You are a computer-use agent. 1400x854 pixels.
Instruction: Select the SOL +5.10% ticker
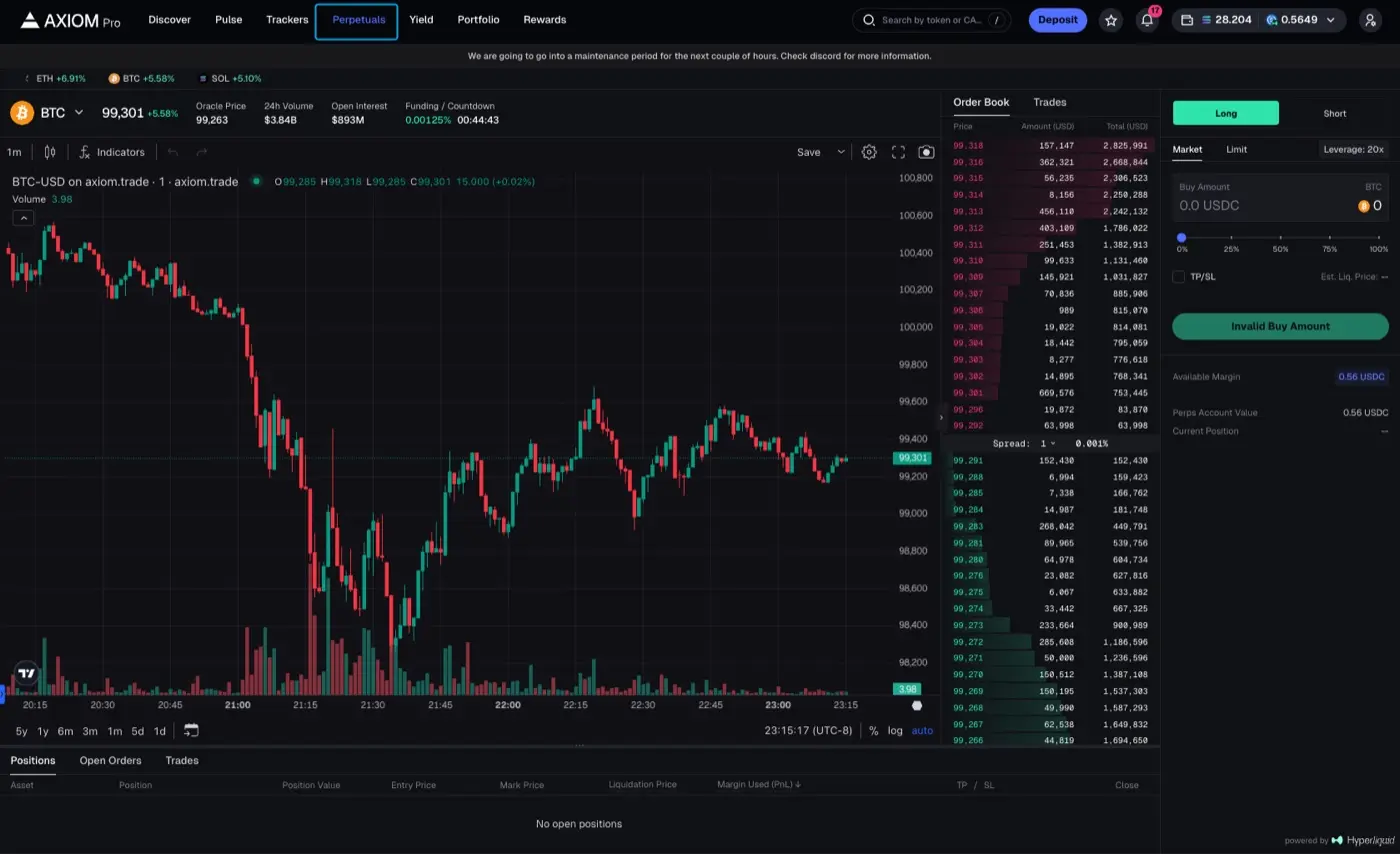[x=230, y=78]
